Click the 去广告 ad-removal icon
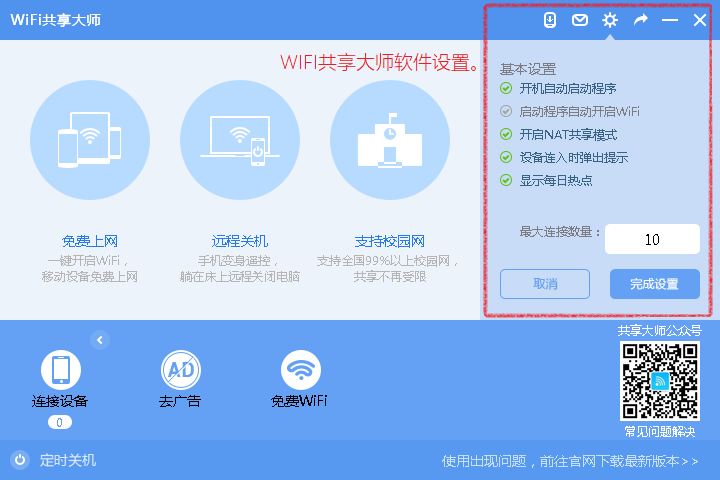Image resolution: width=720 pixels, height=480 pixels. click(x=180, y=370)
